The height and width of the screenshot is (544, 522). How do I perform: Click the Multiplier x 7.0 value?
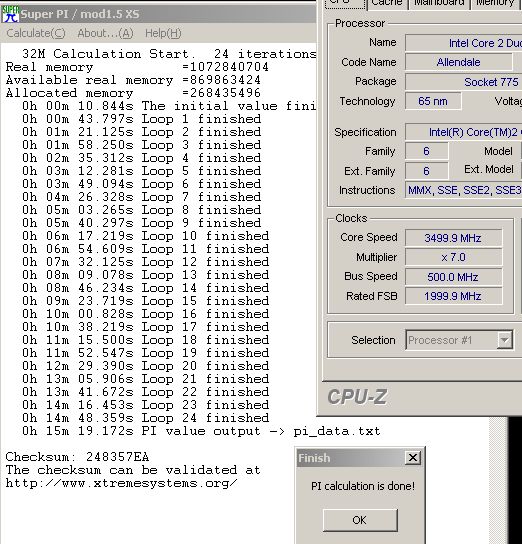[x=453, y=257]
